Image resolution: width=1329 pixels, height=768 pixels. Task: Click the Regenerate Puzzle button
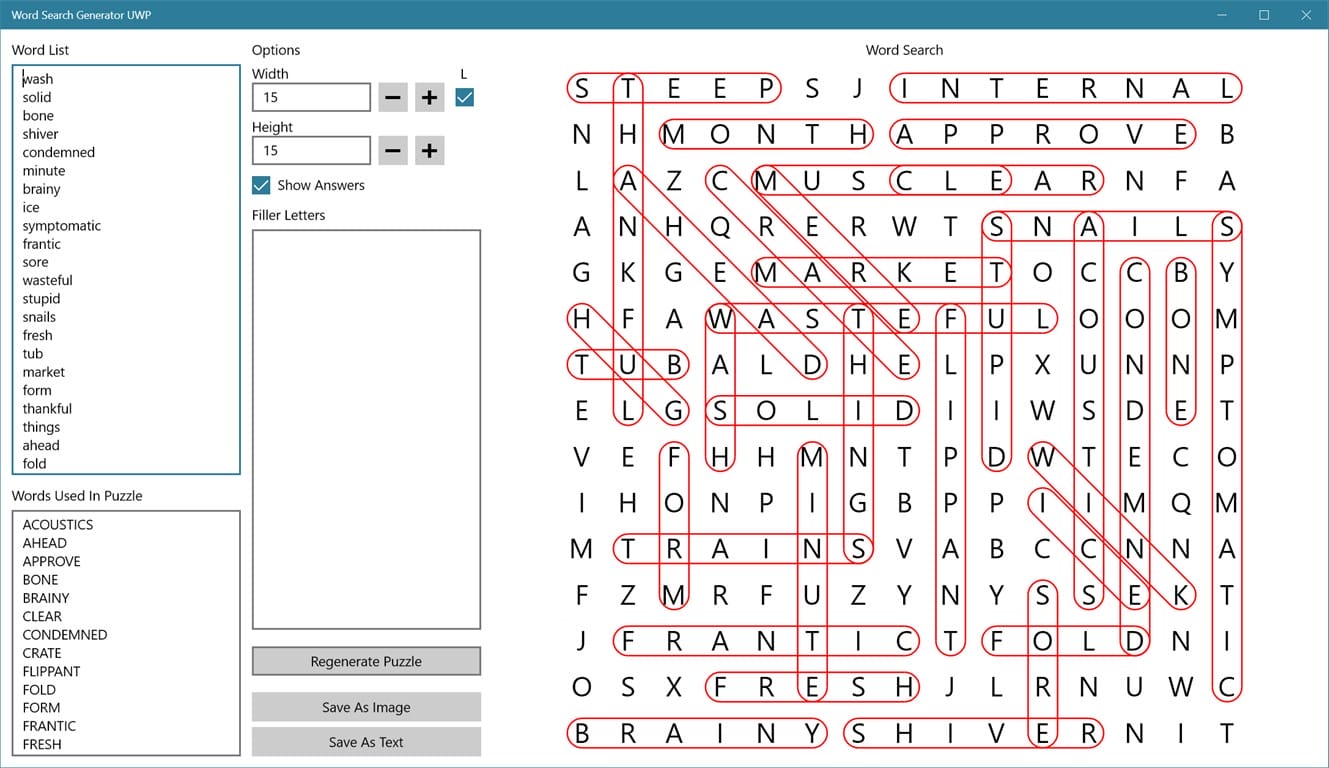pyautogui.click(x=366, y=661)
